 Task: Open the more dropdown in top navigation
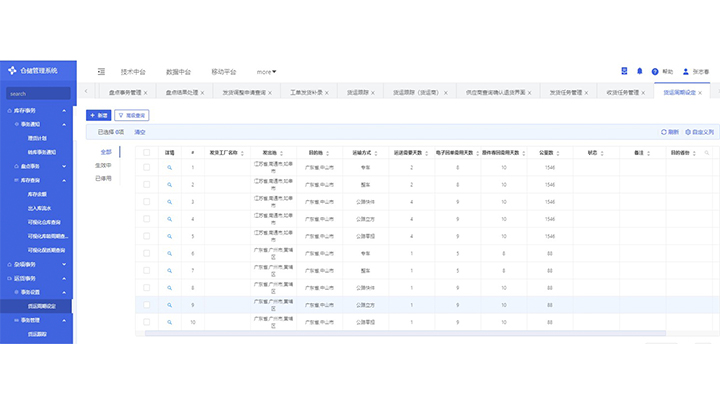point(266,71)
